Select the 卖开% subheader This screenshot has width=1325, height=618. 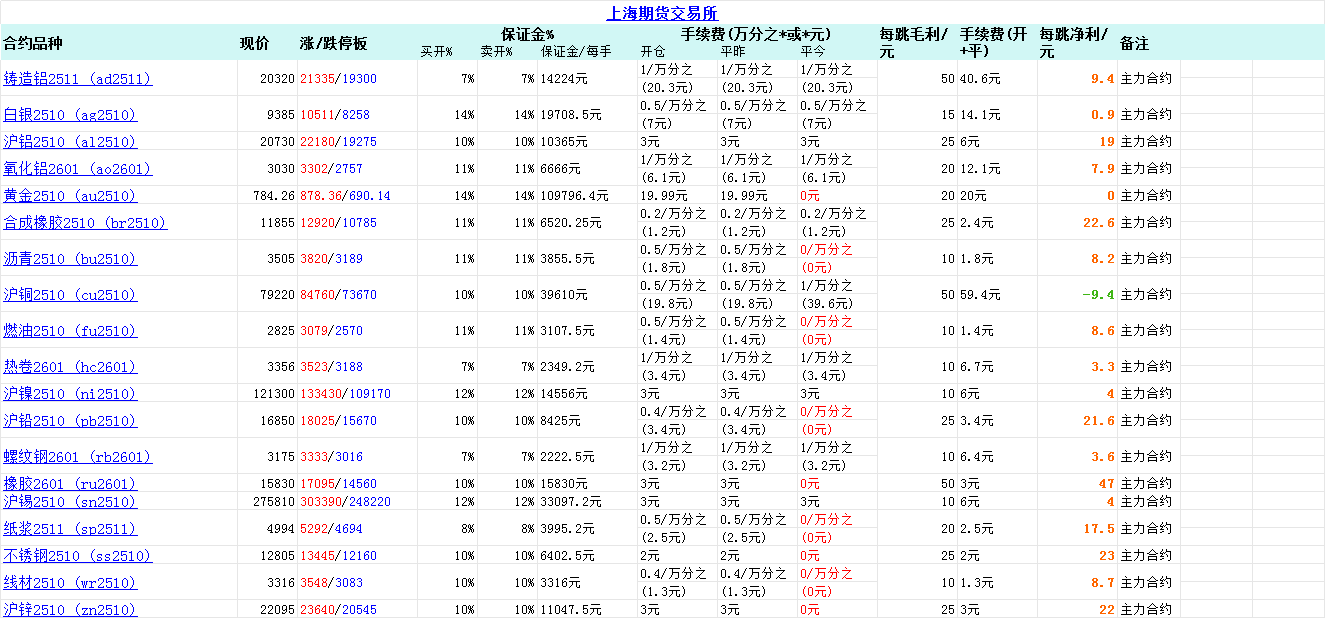497,51
